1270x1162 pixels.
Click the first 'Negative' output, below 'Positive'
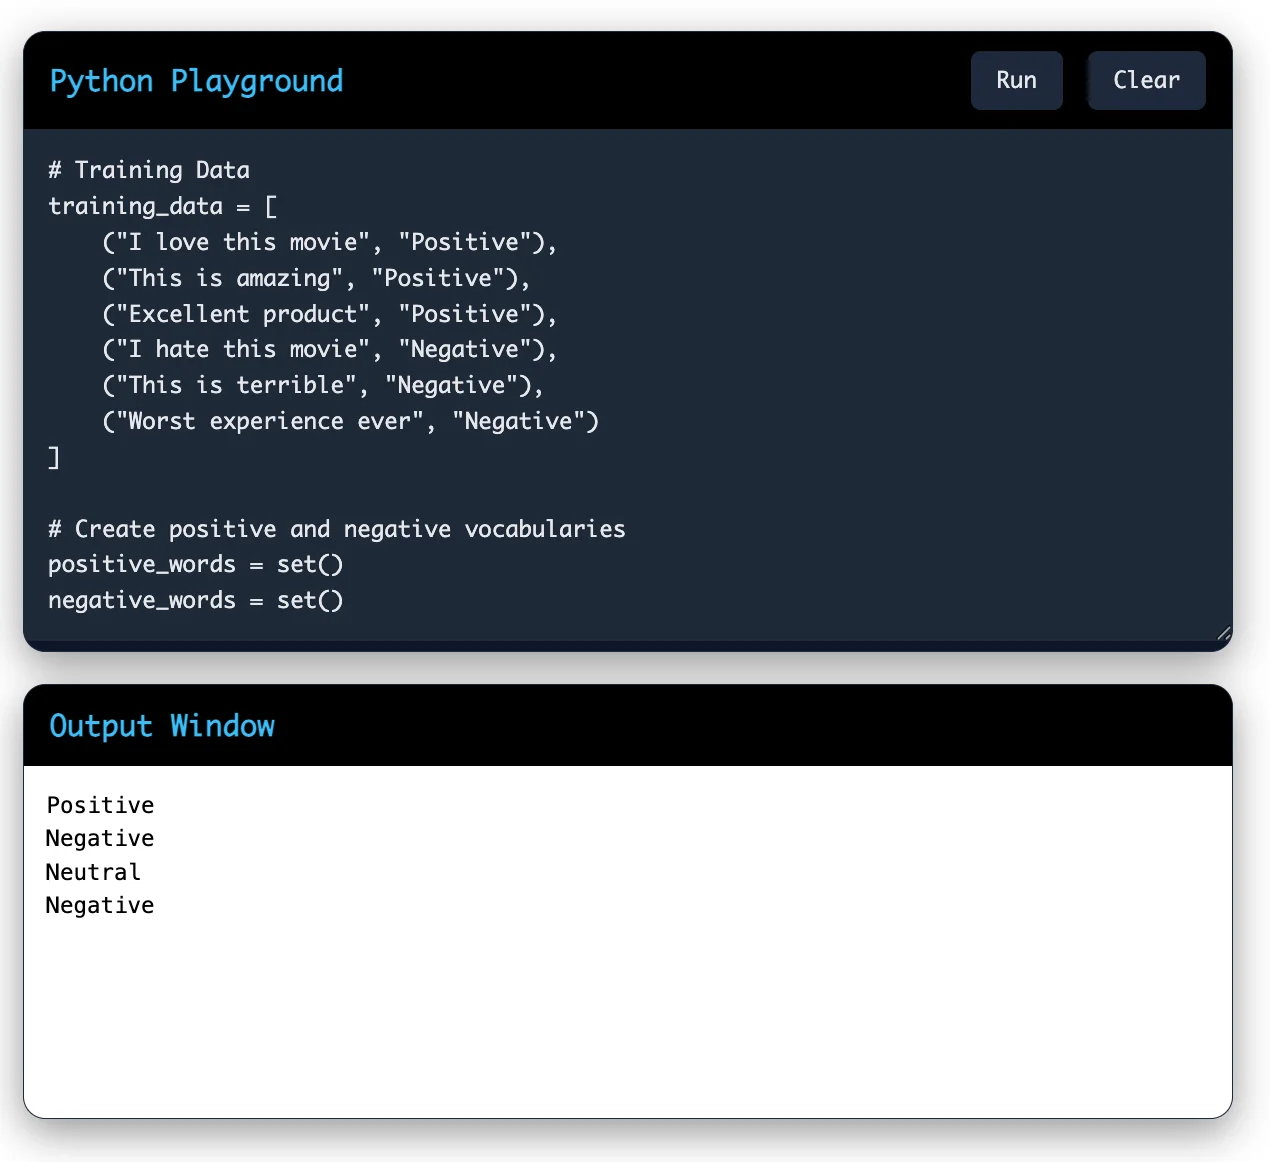(100, 838)
